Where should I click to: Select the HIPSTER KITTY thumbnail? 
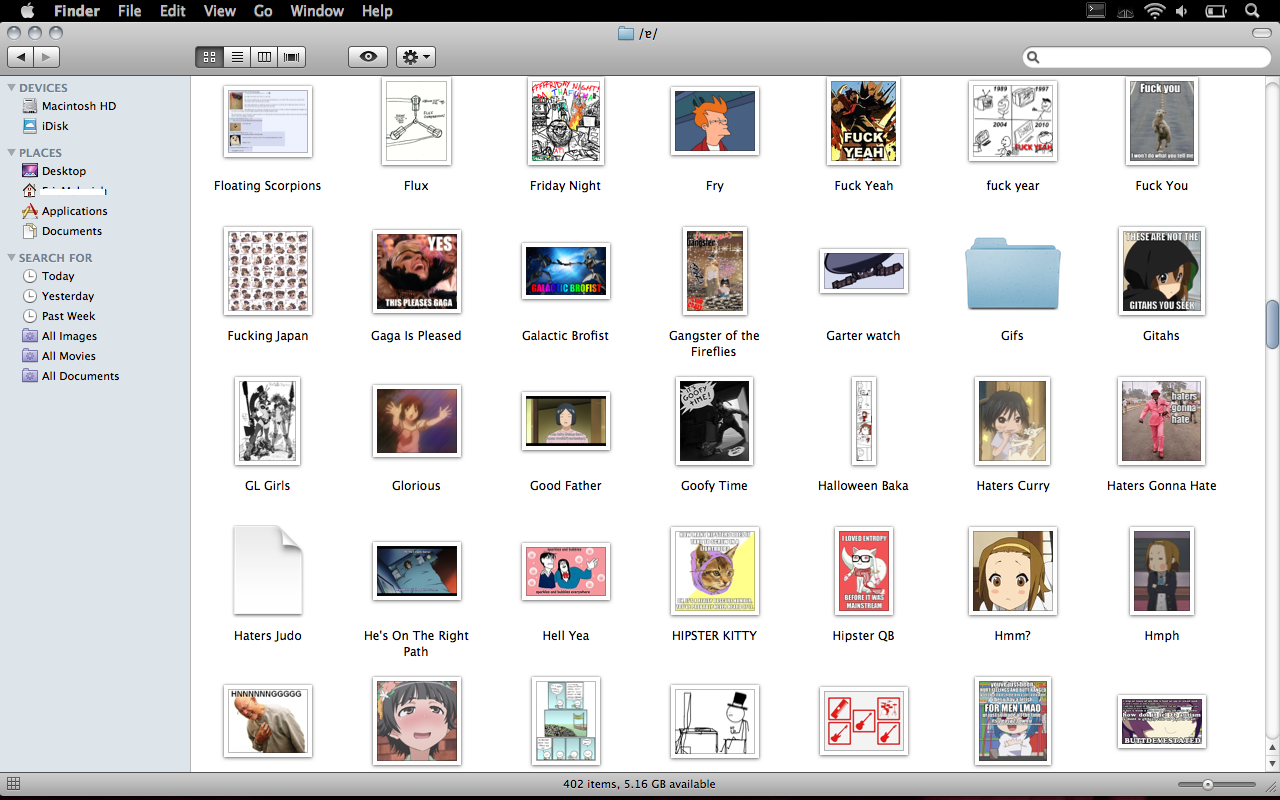(714, 571)
